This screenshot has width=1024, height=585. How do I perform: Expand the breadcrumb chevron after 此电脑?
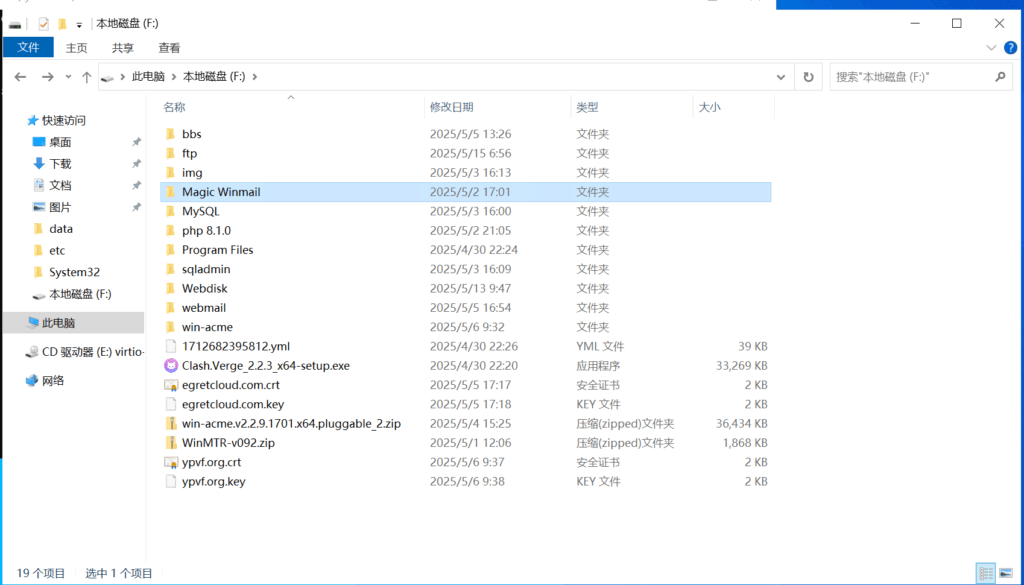(174, 77)
